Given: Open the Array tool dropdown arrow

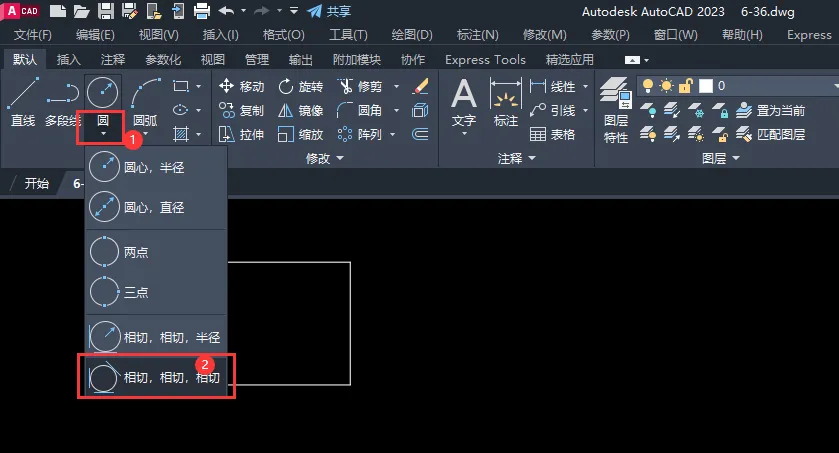Looking at the screenshot, I should (392, 134).
